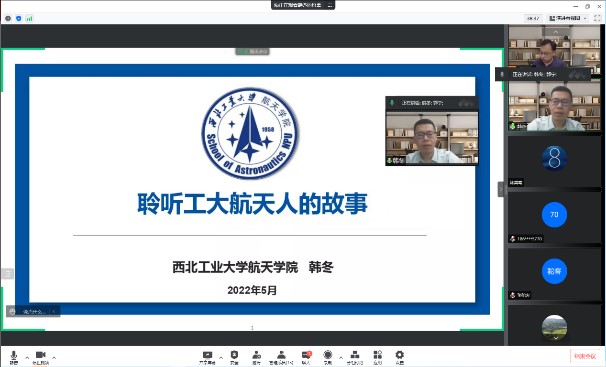Image resolution: width=606 pixels, height=367 pixels.
Task: Toggle meeting recording
Action: coord(328,357)
